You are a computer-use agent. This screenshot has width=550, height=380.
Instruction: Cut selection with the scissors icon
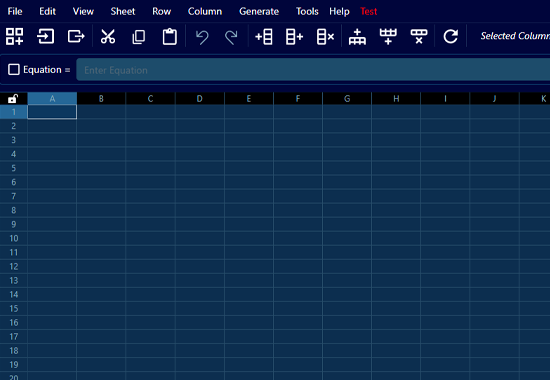[x=108, y=36]
